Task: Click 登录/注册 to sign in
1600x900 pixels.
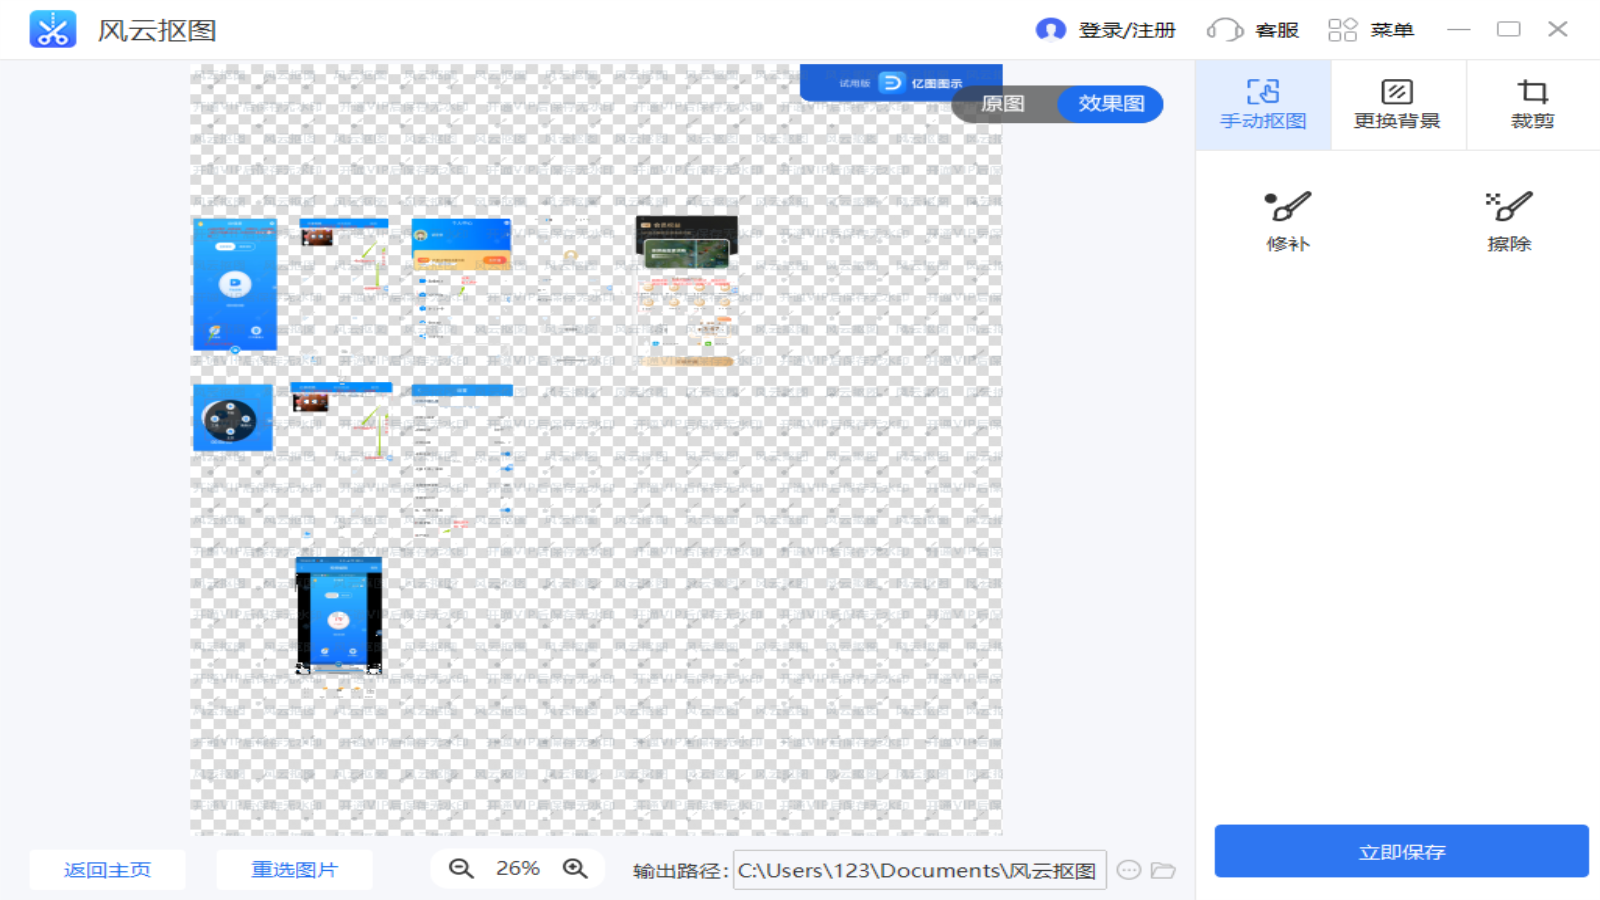Action: coord(1106,29)
